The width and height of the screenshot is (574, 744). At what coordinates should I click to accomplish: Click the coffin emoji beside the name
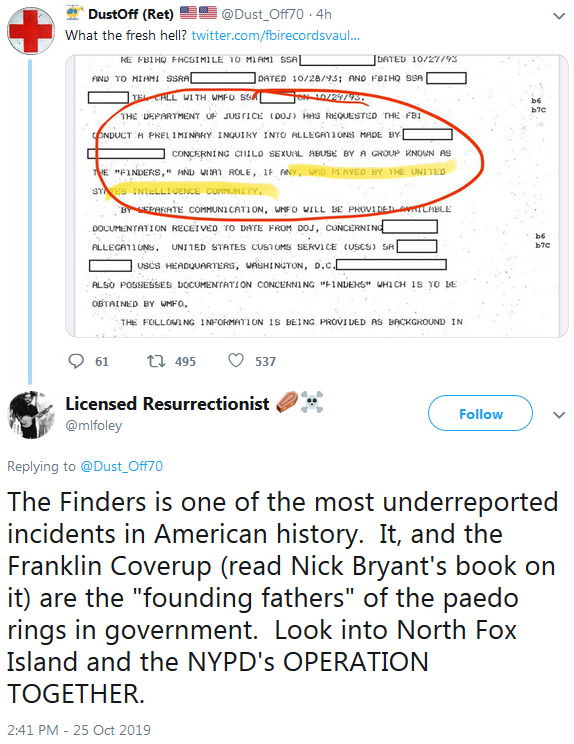287,402
